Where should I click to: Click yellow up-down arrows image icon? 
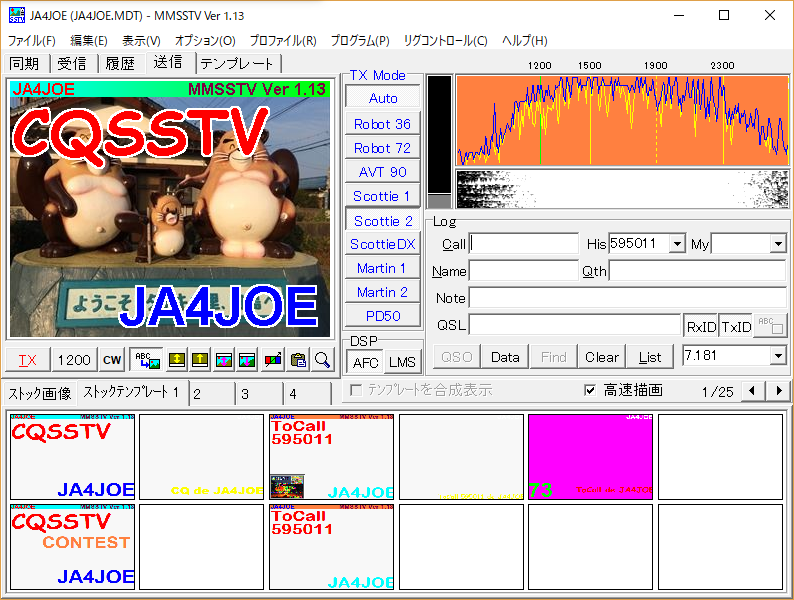point(176,360)
